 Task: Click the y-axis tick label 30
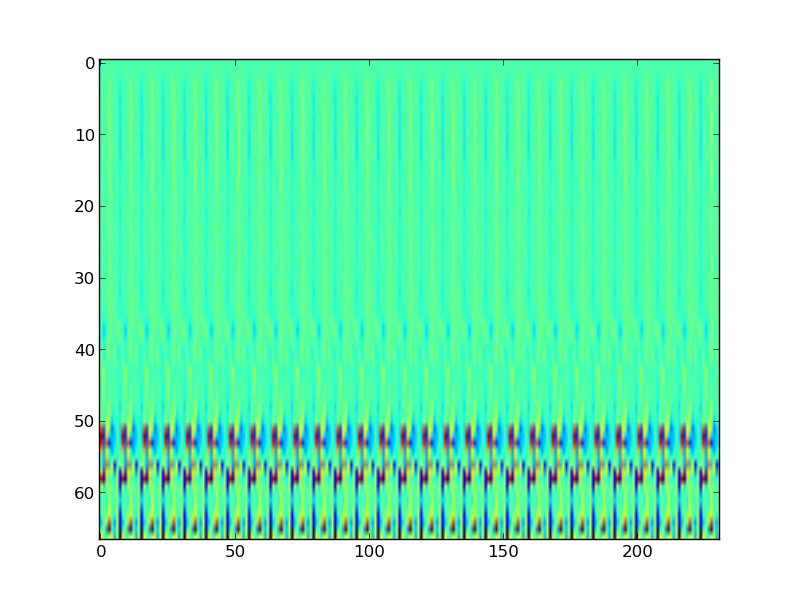pos(84,278)
